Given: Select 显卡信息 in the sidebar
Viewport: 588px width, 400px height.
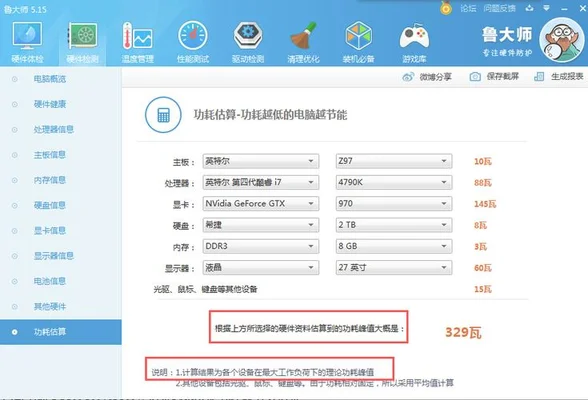Looking at the screenshot, I should (50, 231).
